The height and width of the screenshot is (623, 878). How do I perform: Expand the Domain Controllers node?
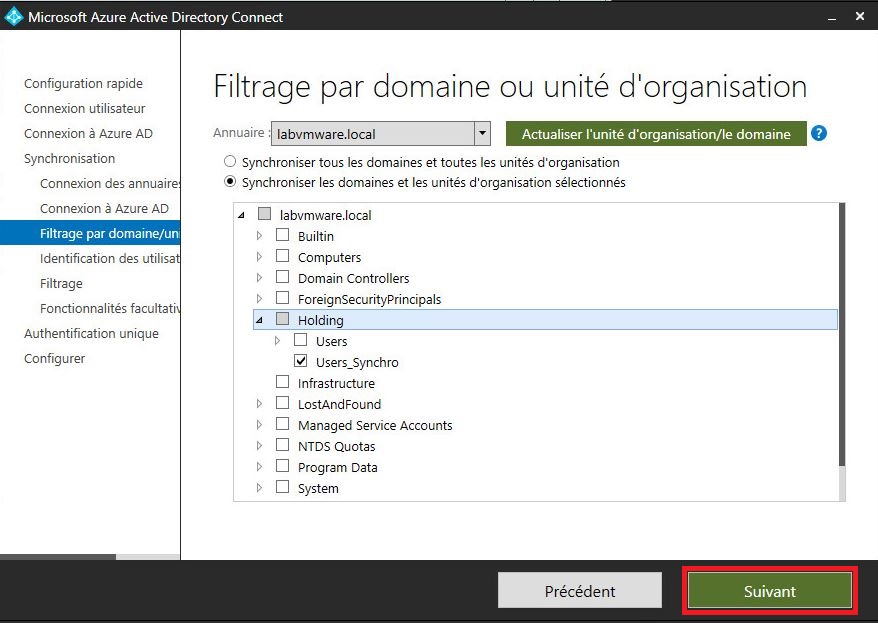coord(259,278)
